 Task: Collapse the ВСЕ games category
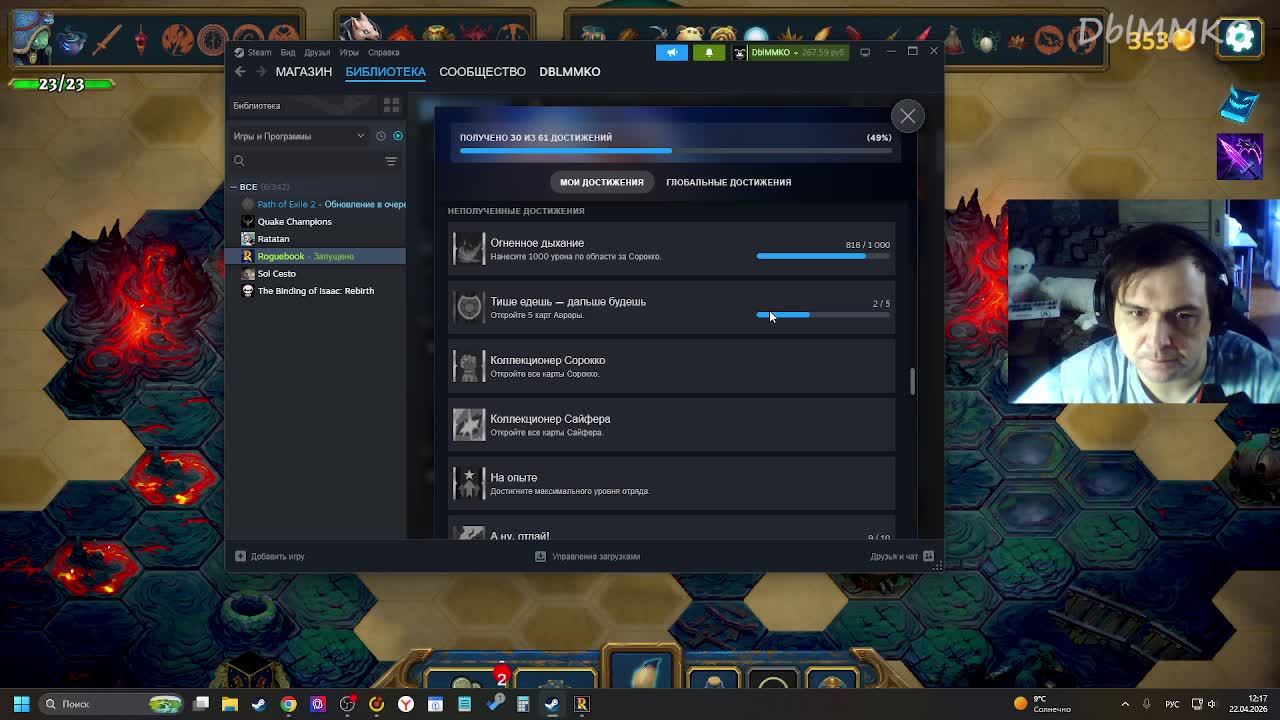233,187
